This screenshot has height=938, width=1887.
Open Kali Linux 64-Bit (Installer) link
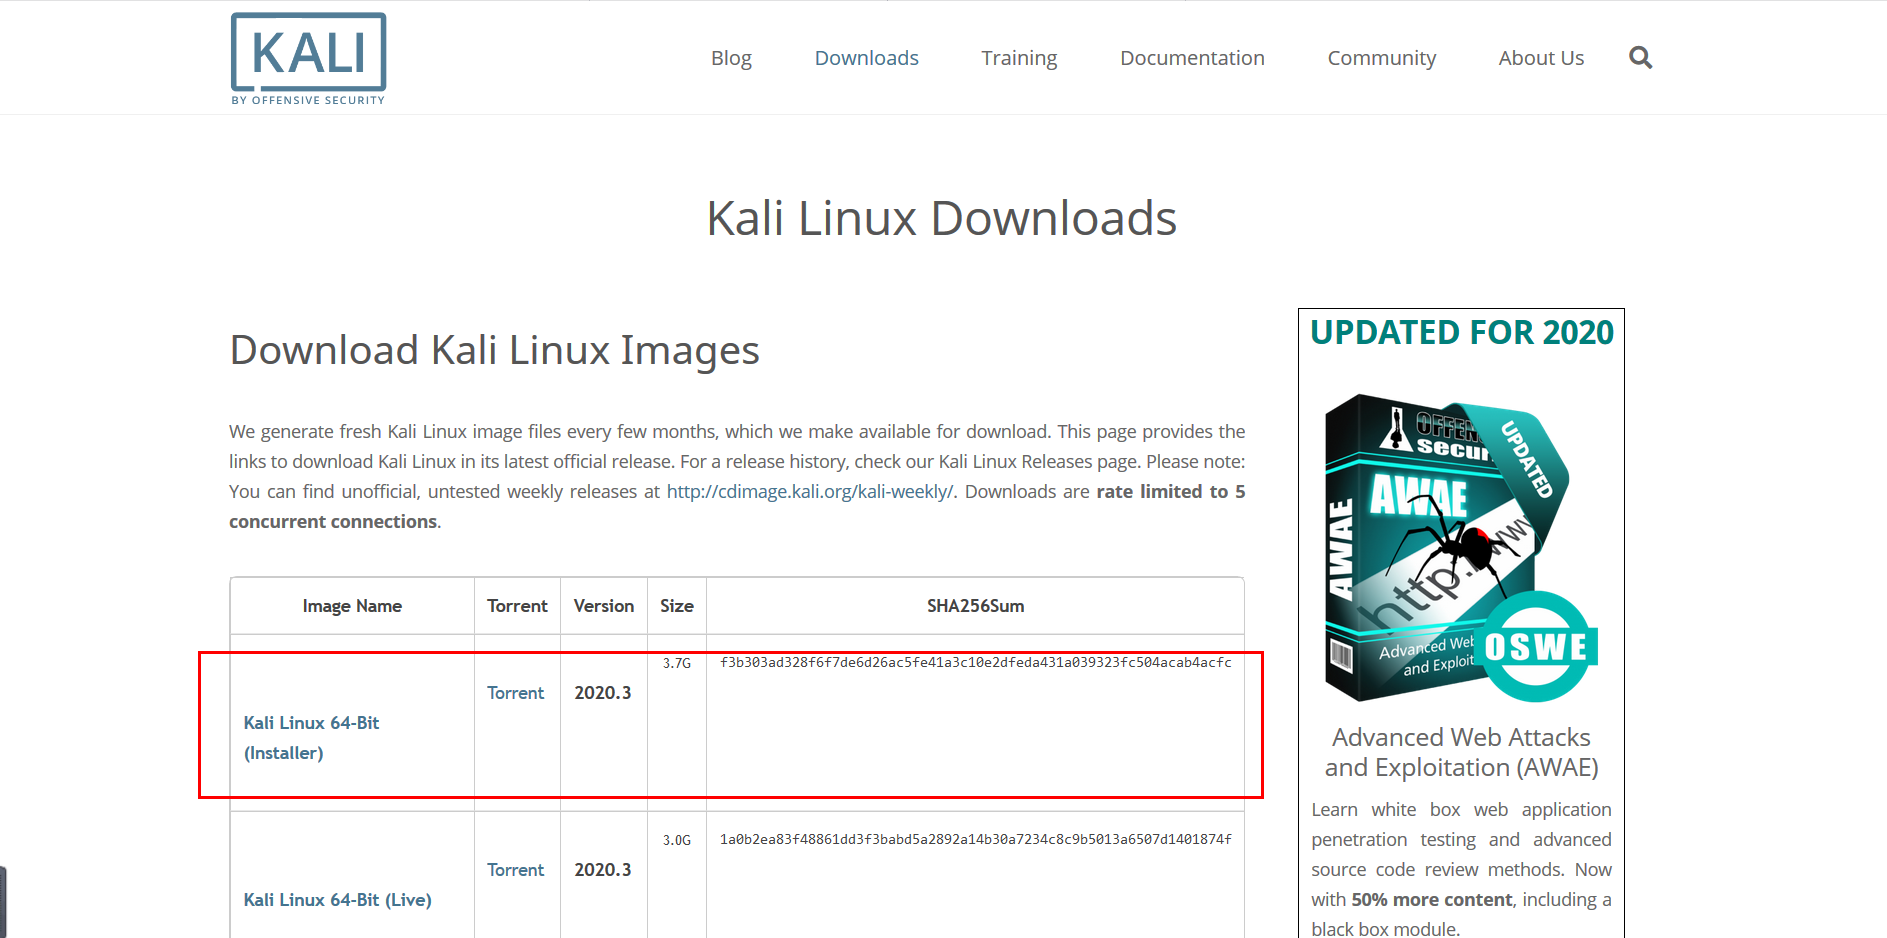point(311,737)
